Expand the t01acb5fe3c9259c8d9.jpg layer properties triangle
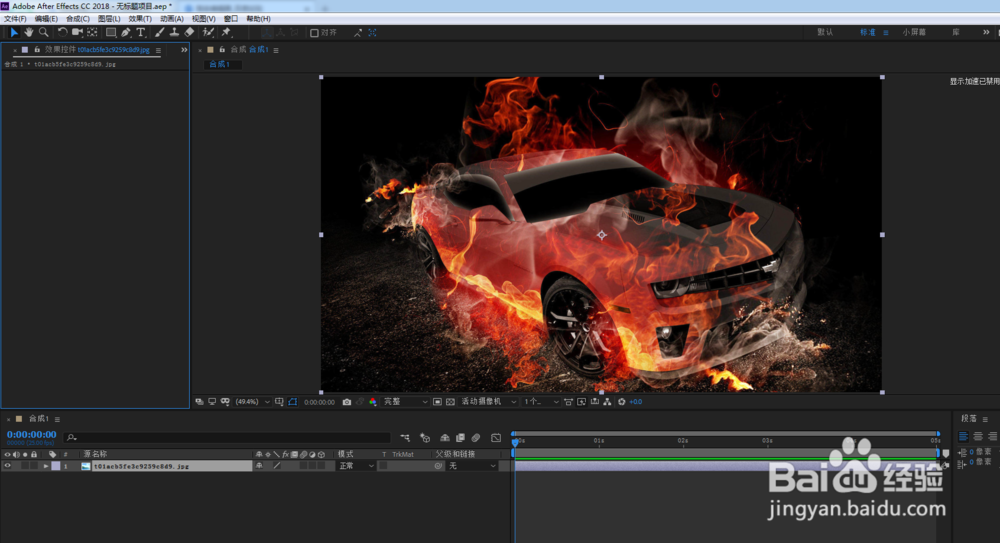The image size is (1000, 543). pos(46,466)
